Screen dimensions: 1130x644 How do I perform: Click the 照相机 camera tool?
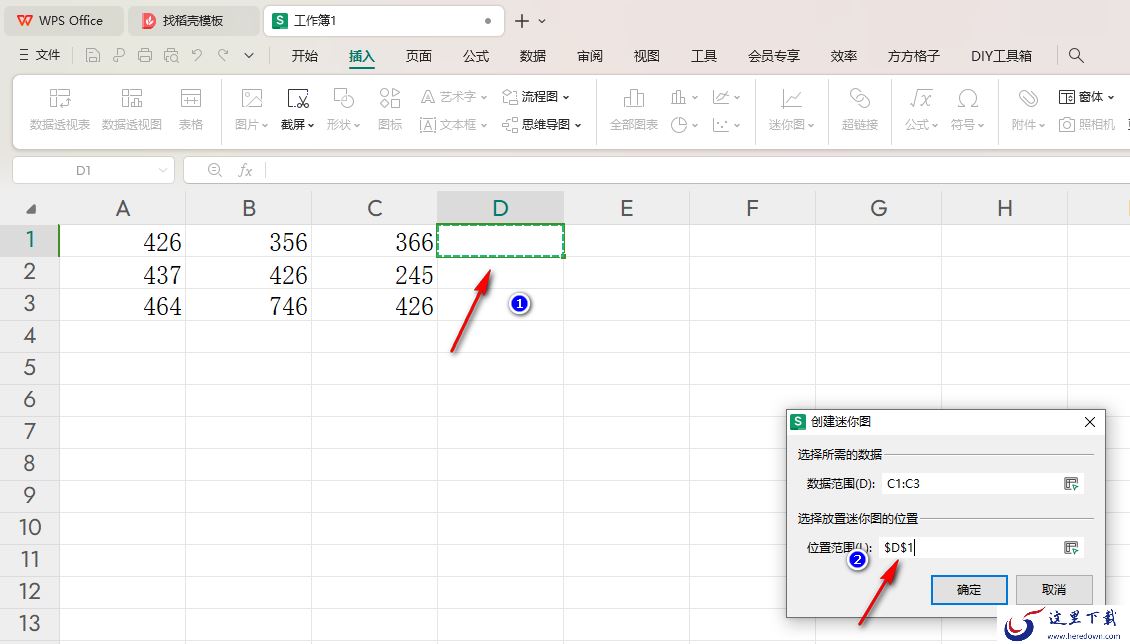pyautogui.click(x=1087, y=125)
